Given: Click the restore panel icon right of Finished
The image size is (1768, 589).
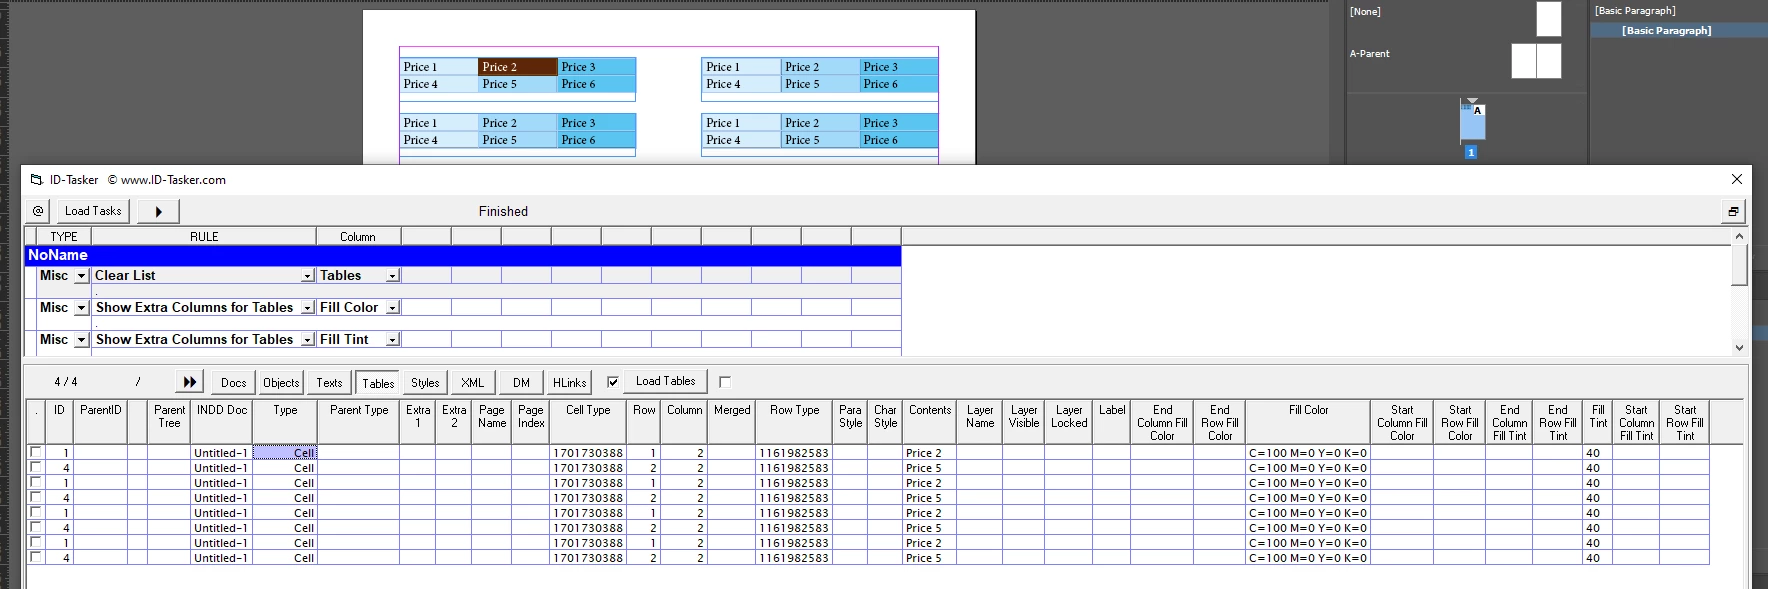Looking at the screenshot, I should (x=1733, y=211).
